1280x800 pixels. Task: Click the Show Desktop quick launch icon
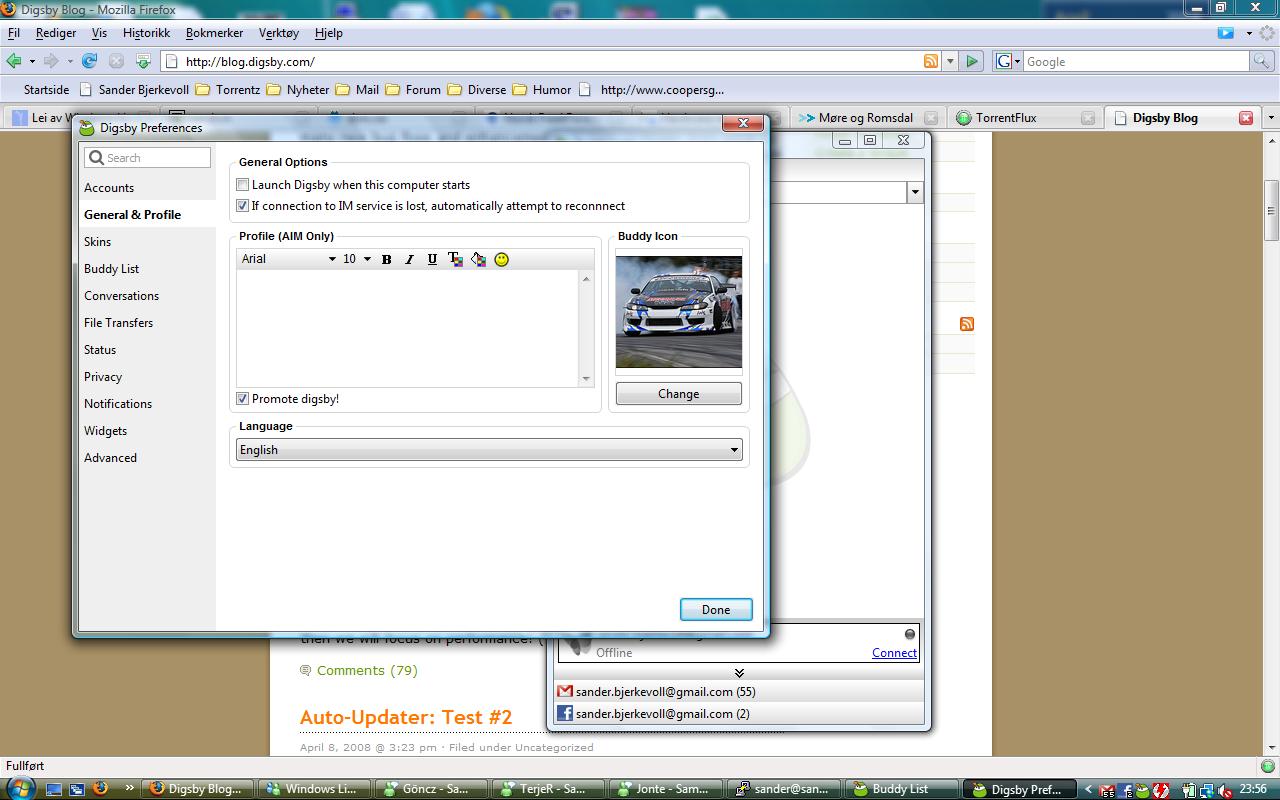coord(54,789)
